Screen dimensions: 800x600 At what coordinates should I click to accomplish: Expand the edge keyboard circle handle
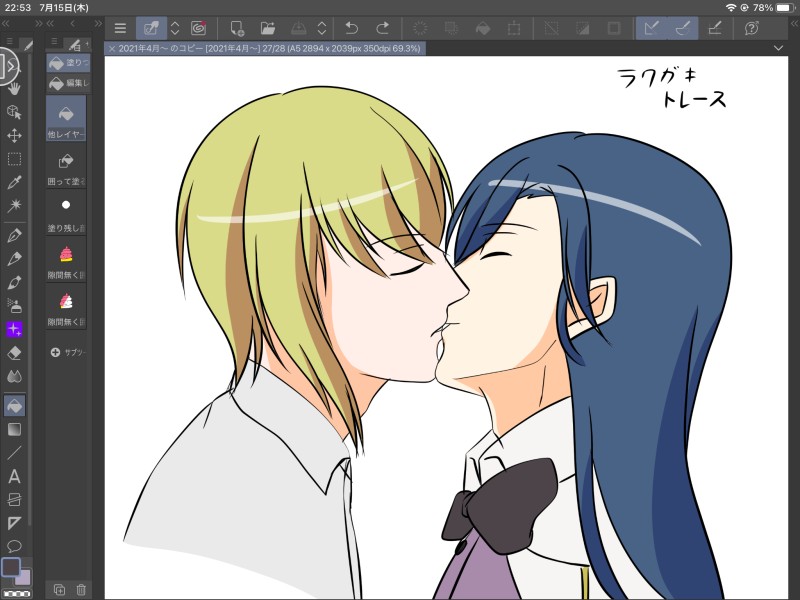8,66
